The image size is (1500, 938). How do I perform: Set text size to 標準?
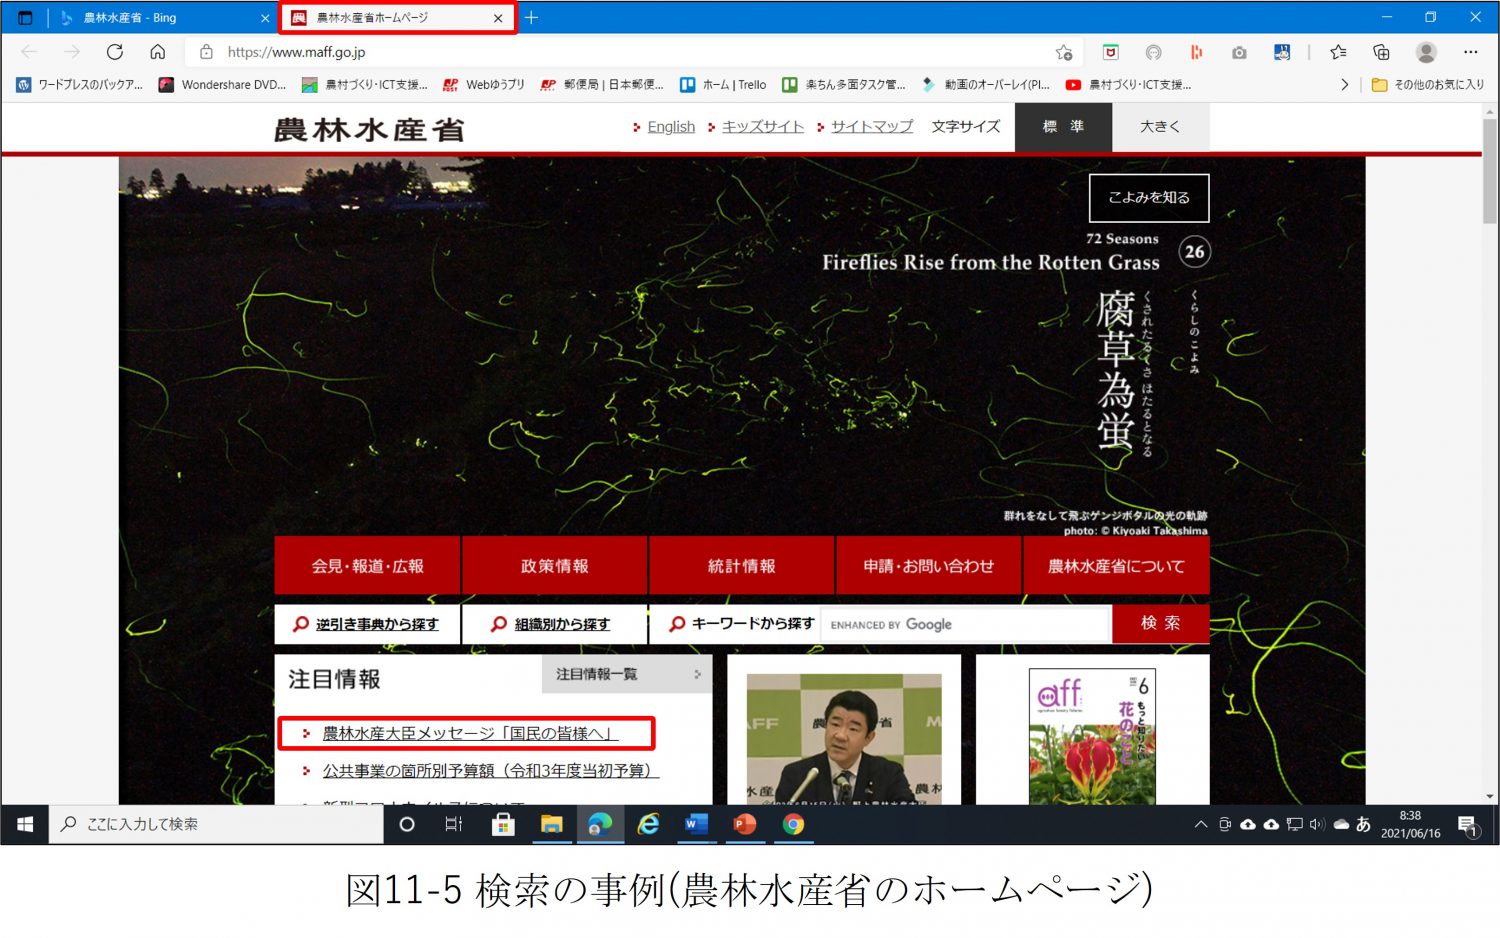coord(1063,127)
